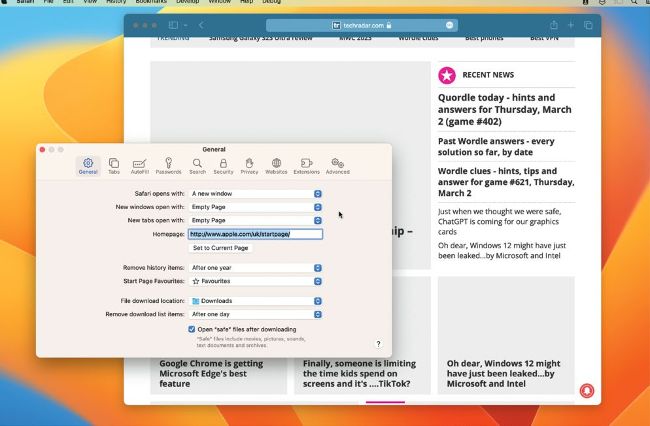Open the Extensions preferences pane
Screen dimensions: 650x426
click(306, 166)
